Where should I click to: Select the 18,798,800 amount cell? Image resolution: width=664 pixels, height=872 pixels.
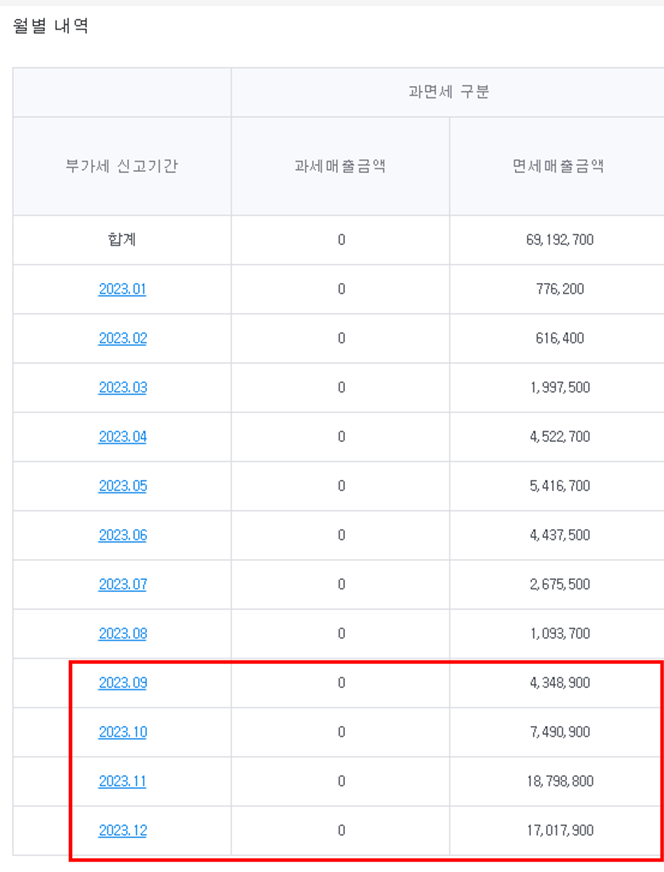click(x=560, y=781)
